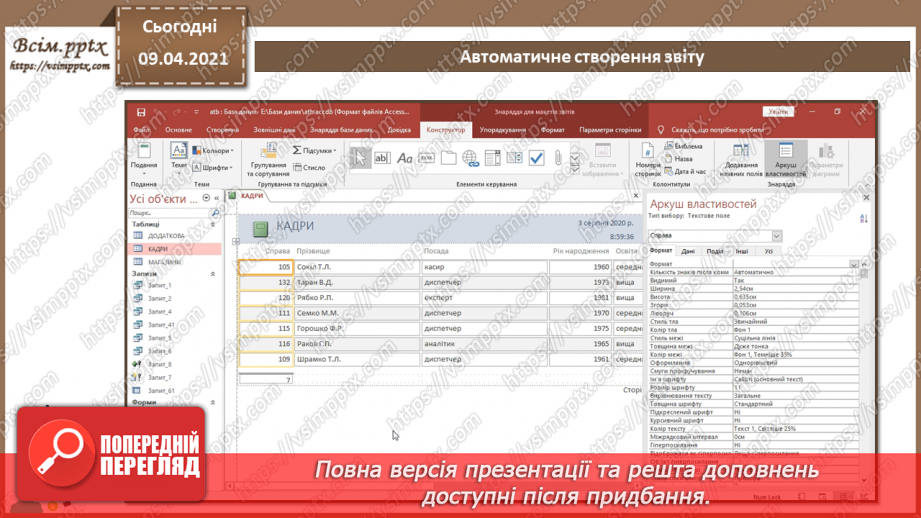The height and width of the screenshot is (518, 921).
Task: Collapse the Таблиці group in navigation pane
Action: [213, 225]
